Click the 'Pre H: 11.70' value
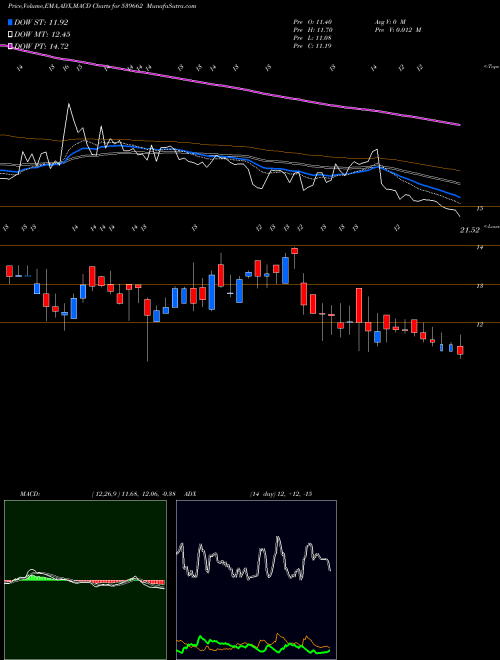The height and width of the screenshot is (660, 500). (313, 30)
